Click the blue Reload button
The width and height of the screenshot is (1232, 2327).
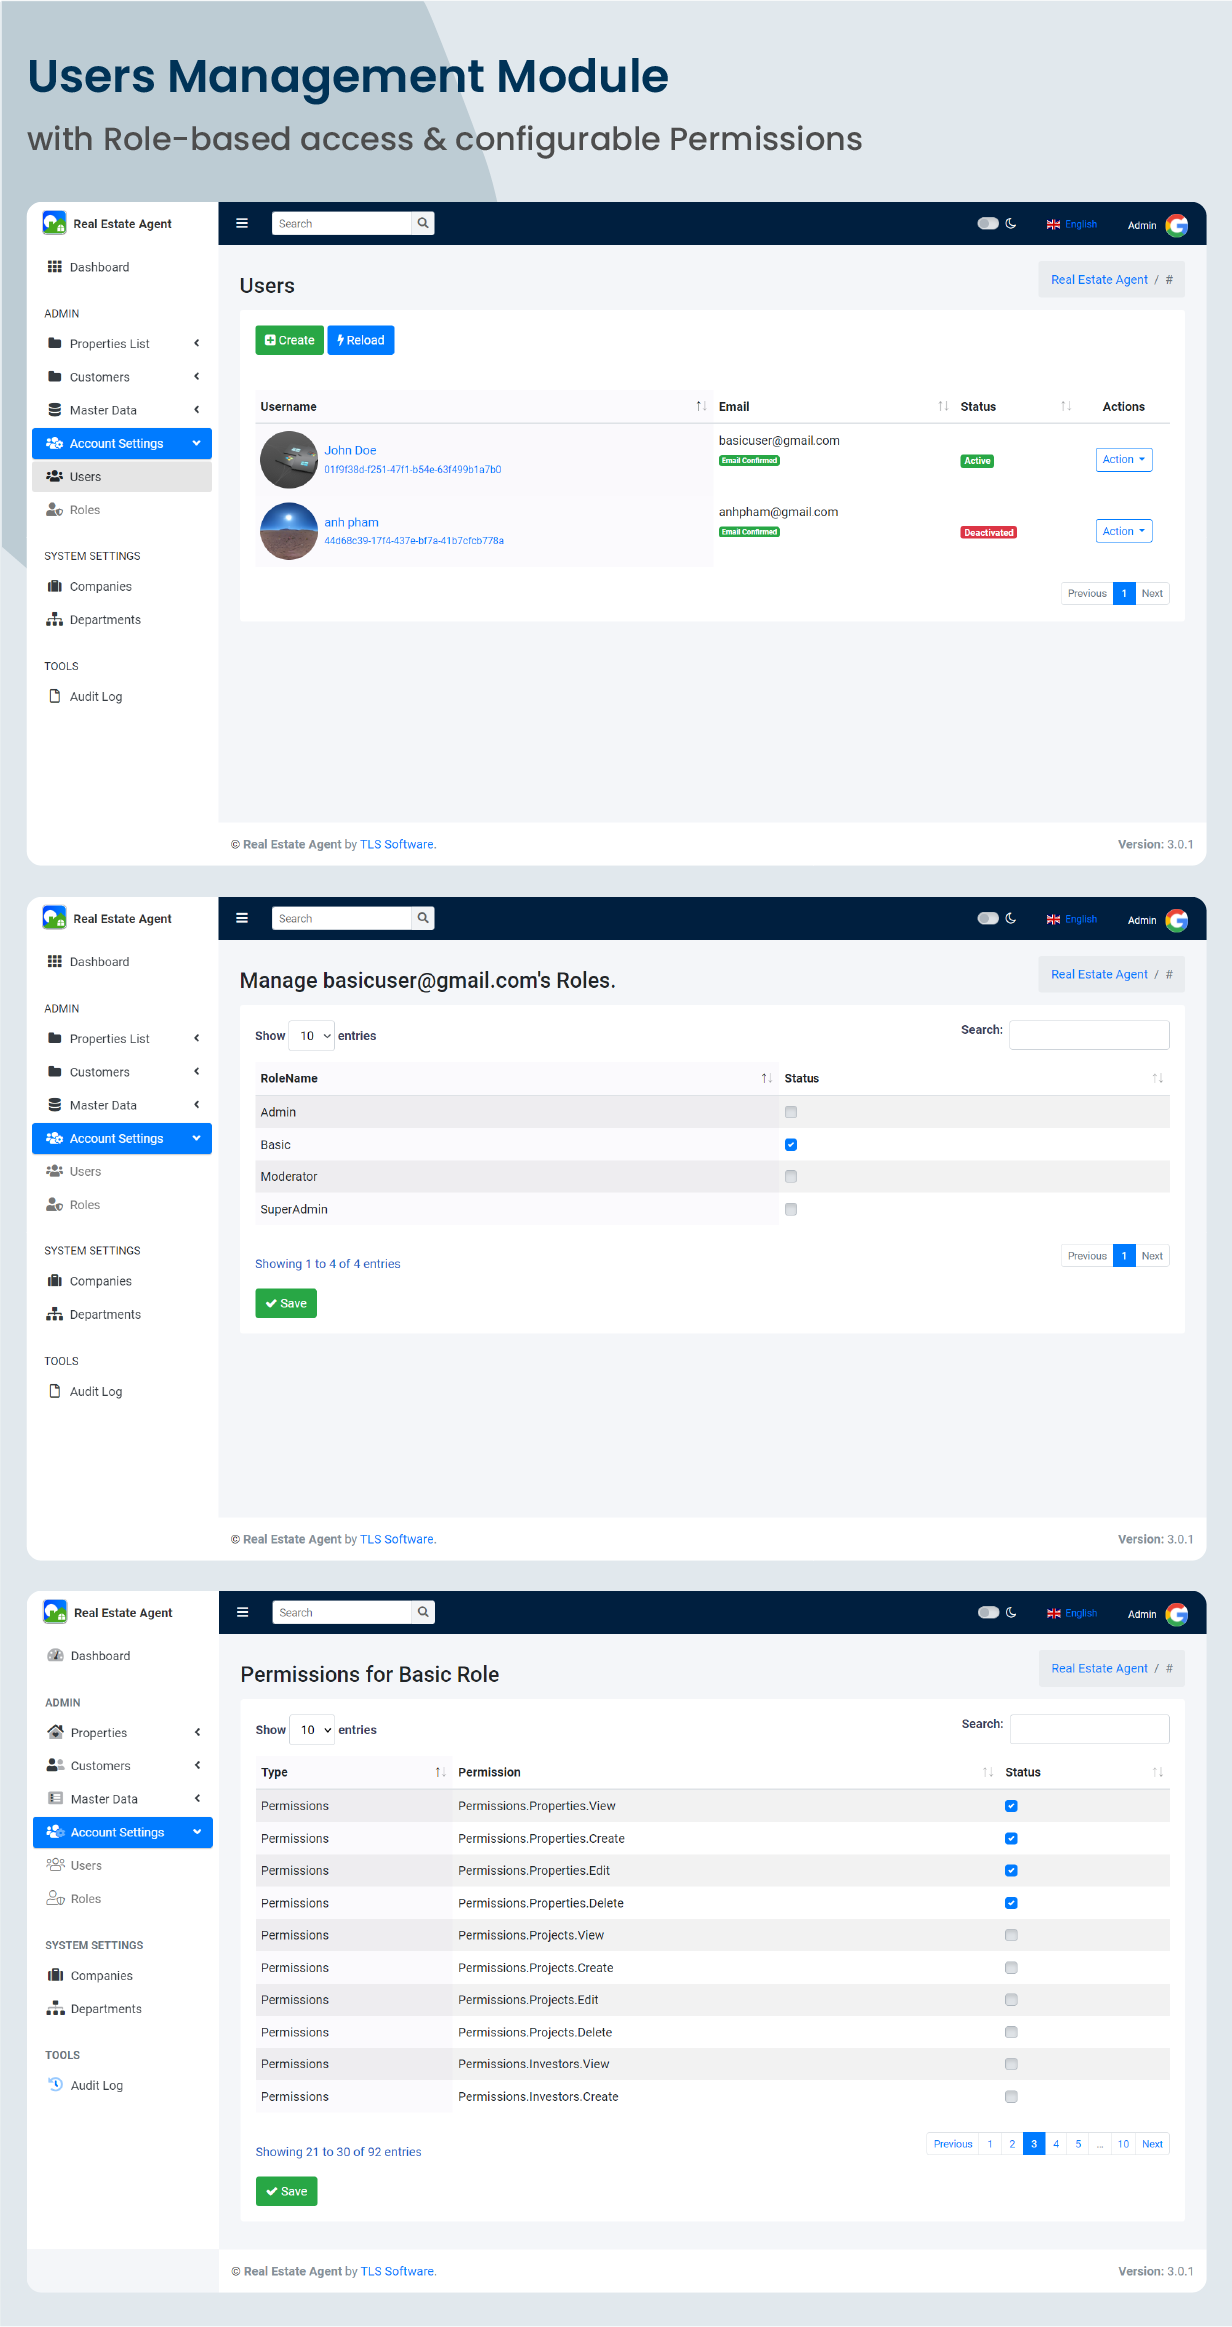point(361,340)
